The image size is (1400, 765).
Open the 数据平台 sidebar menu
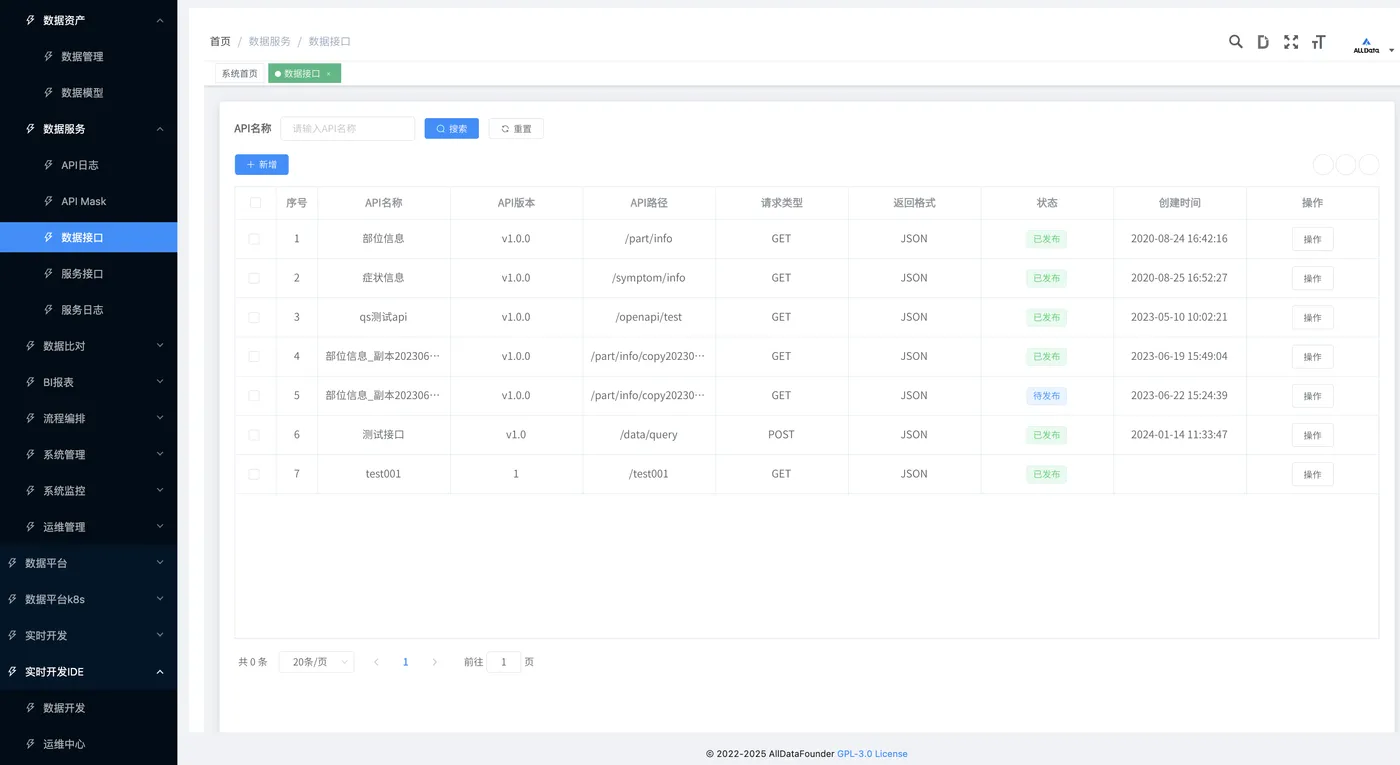pos(88,563)
